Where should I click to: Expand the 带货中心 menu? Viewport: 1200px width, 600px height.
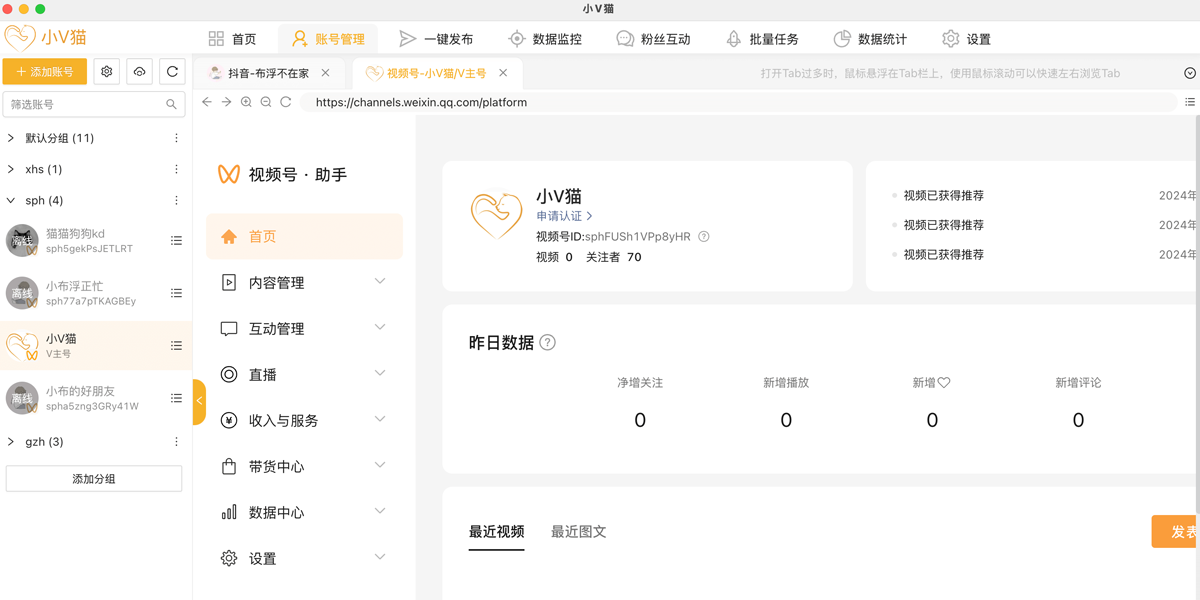tap(304, 467)
